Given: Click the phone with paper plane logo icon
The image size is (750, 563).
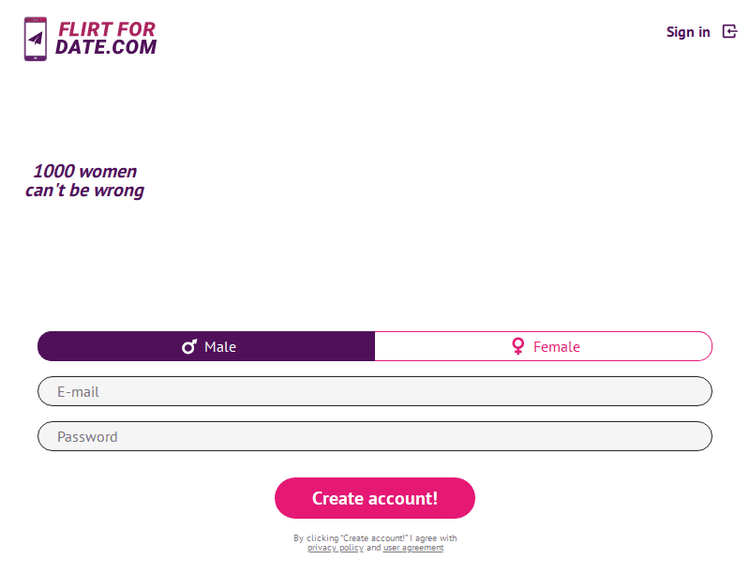Looking at the screenshot, I should pos(36,39).
